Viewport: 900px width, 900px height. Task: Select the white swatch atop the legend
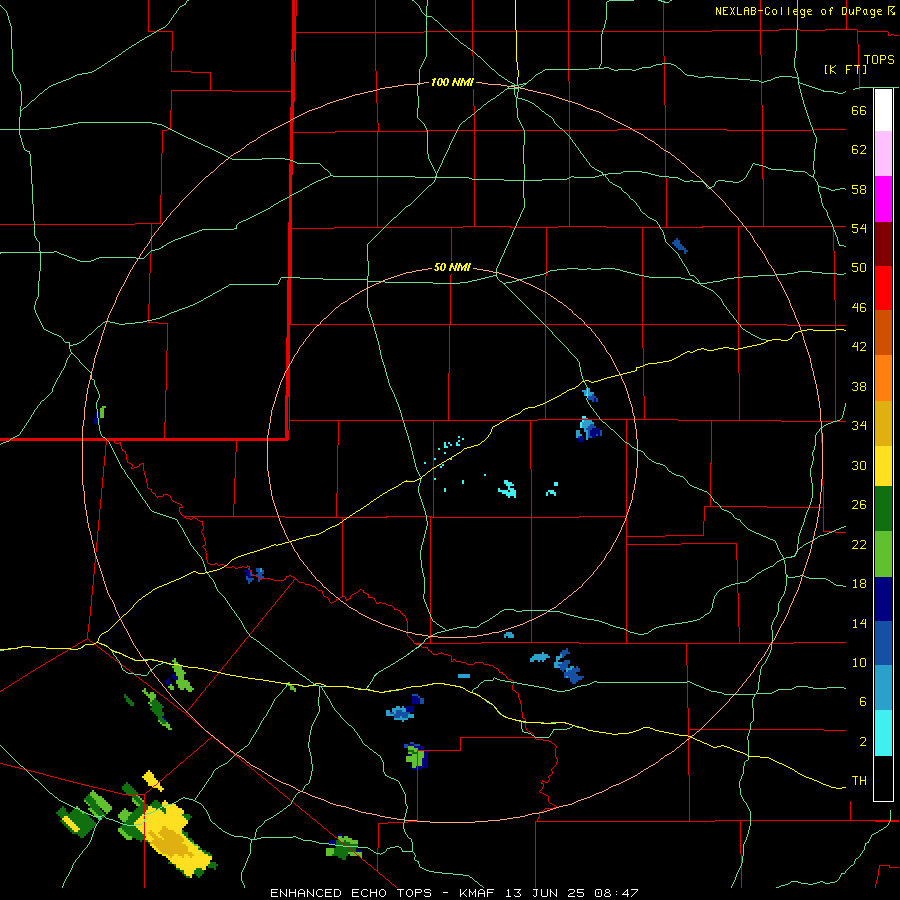coord(883,110)
